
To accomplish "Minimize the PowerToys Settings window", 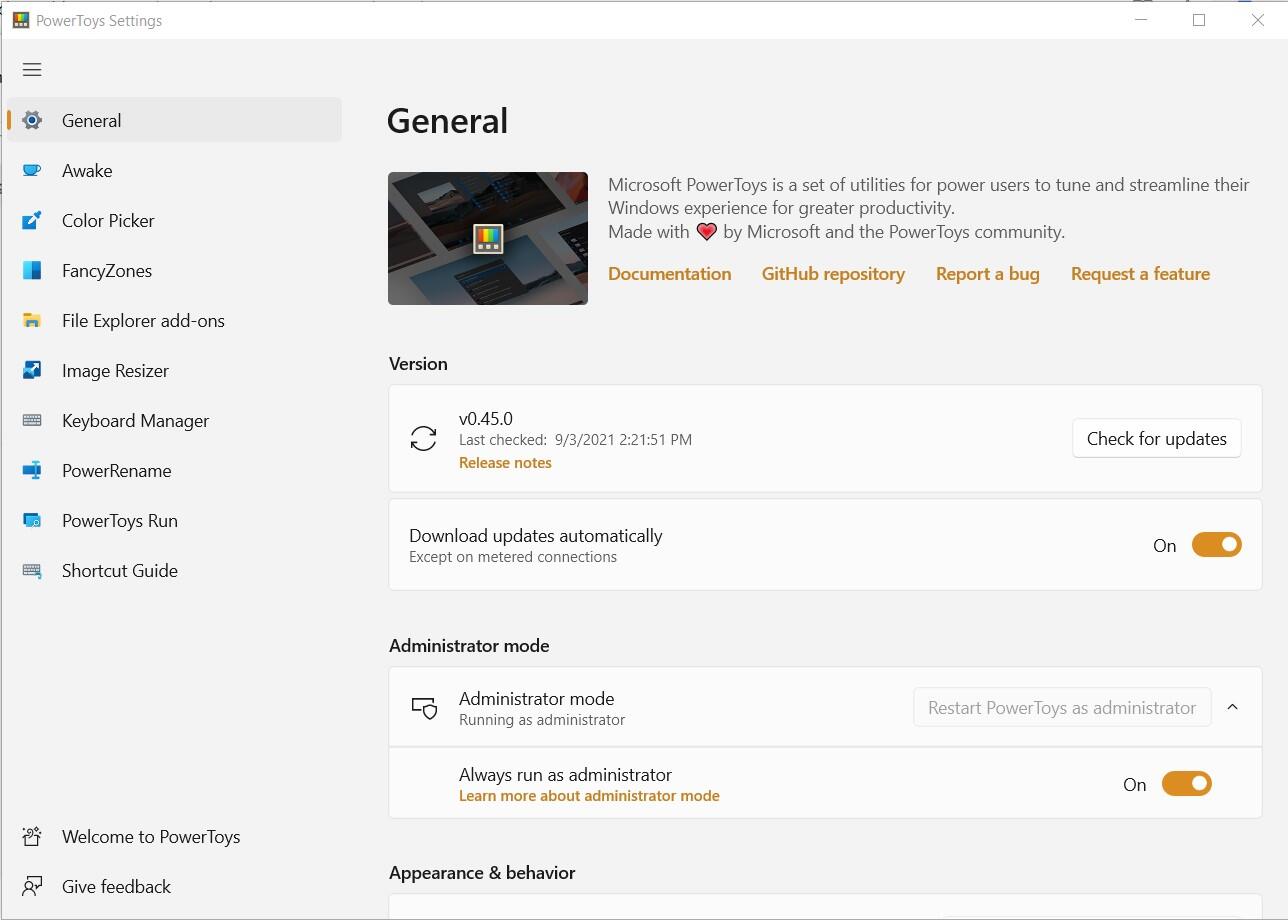I will point(1141,20).
